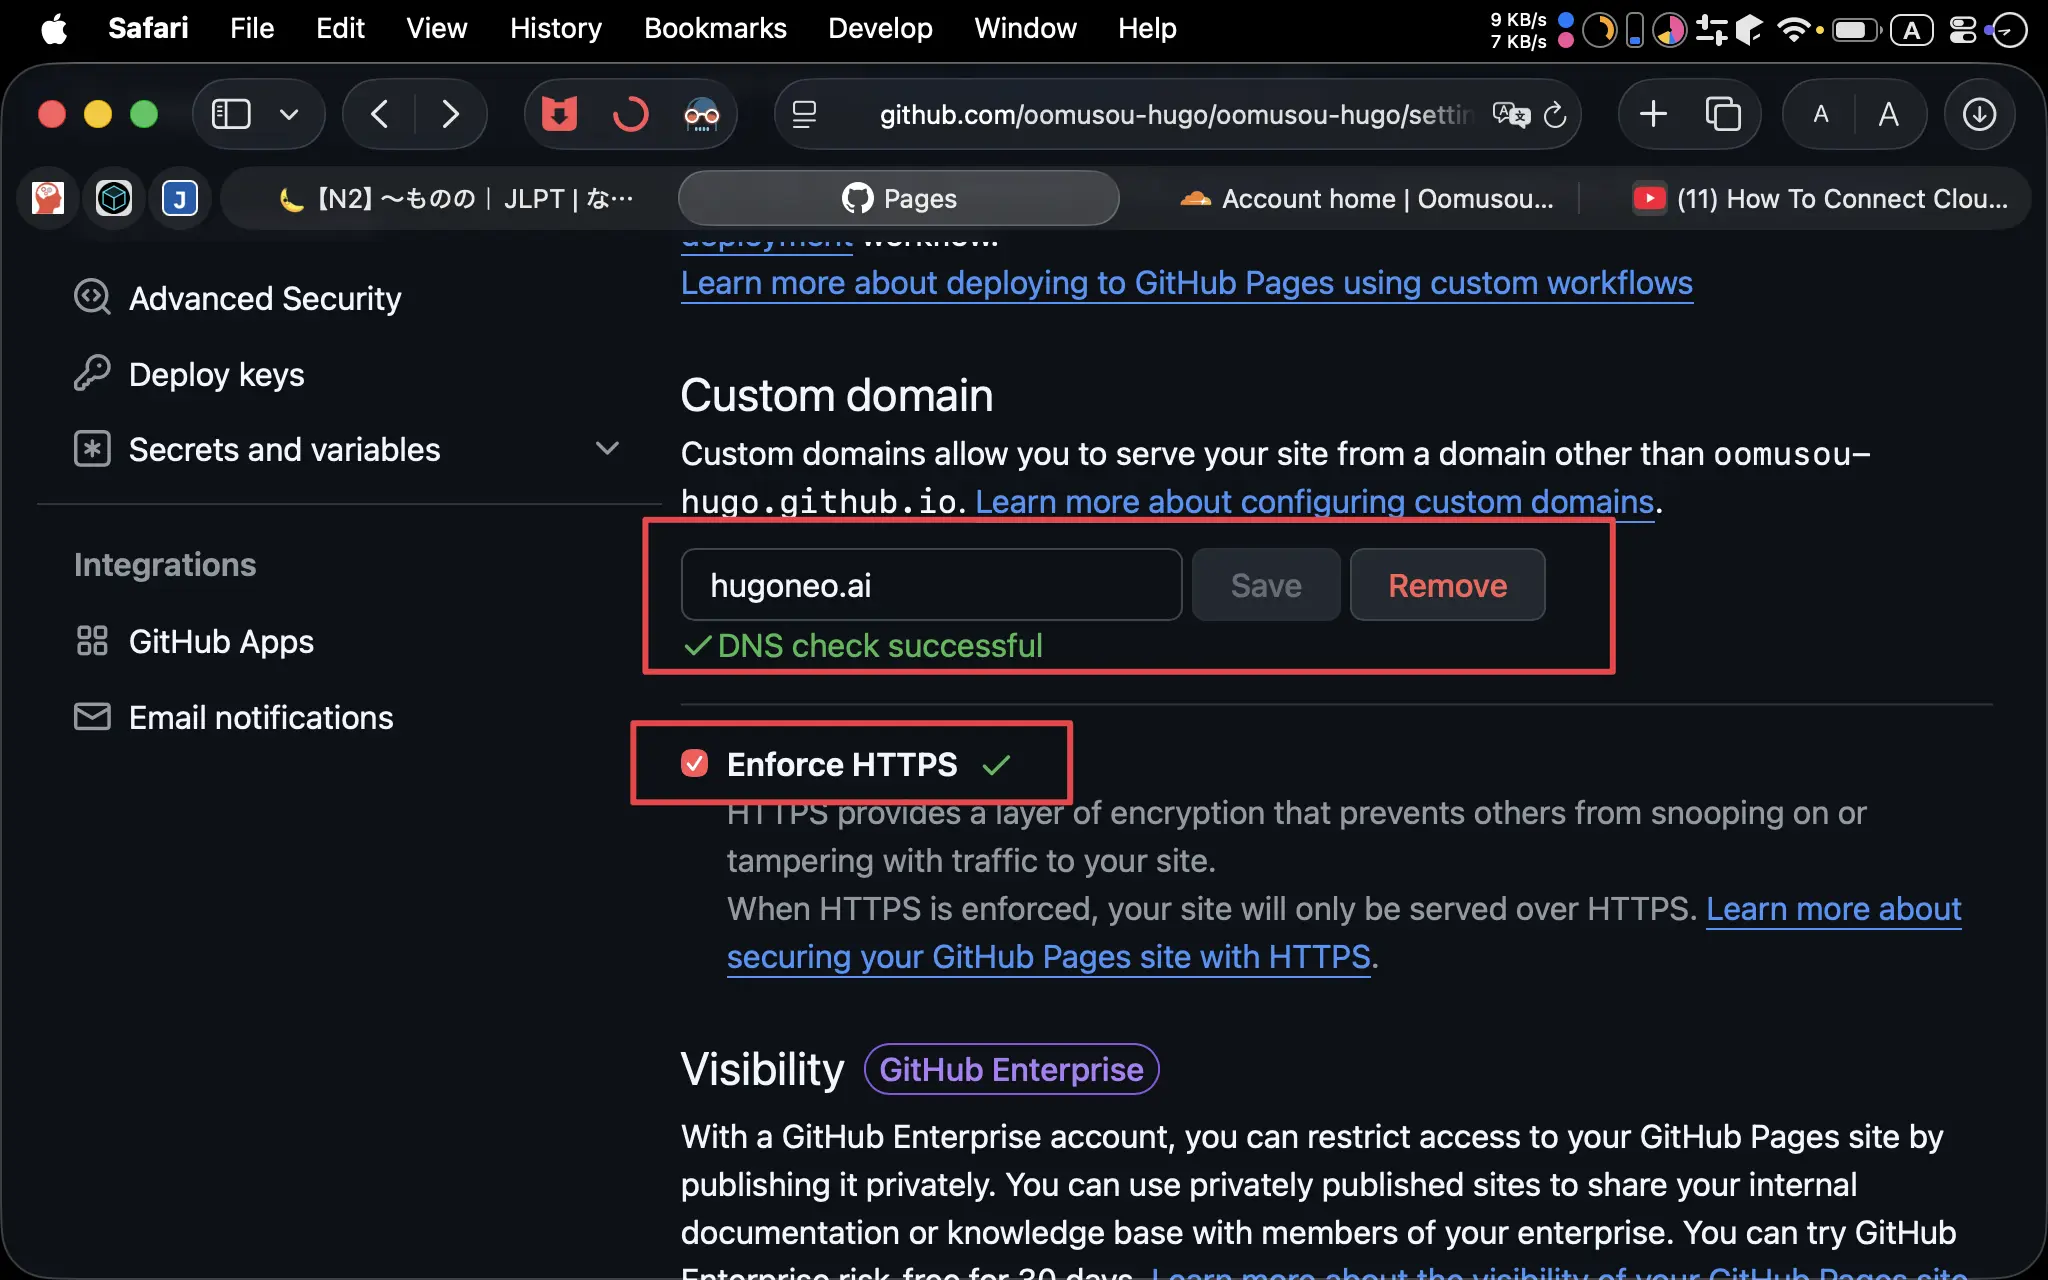Screen dimensions: 2048x1280
Task: Remove the custom domain
Action: tap(1447, 585)
